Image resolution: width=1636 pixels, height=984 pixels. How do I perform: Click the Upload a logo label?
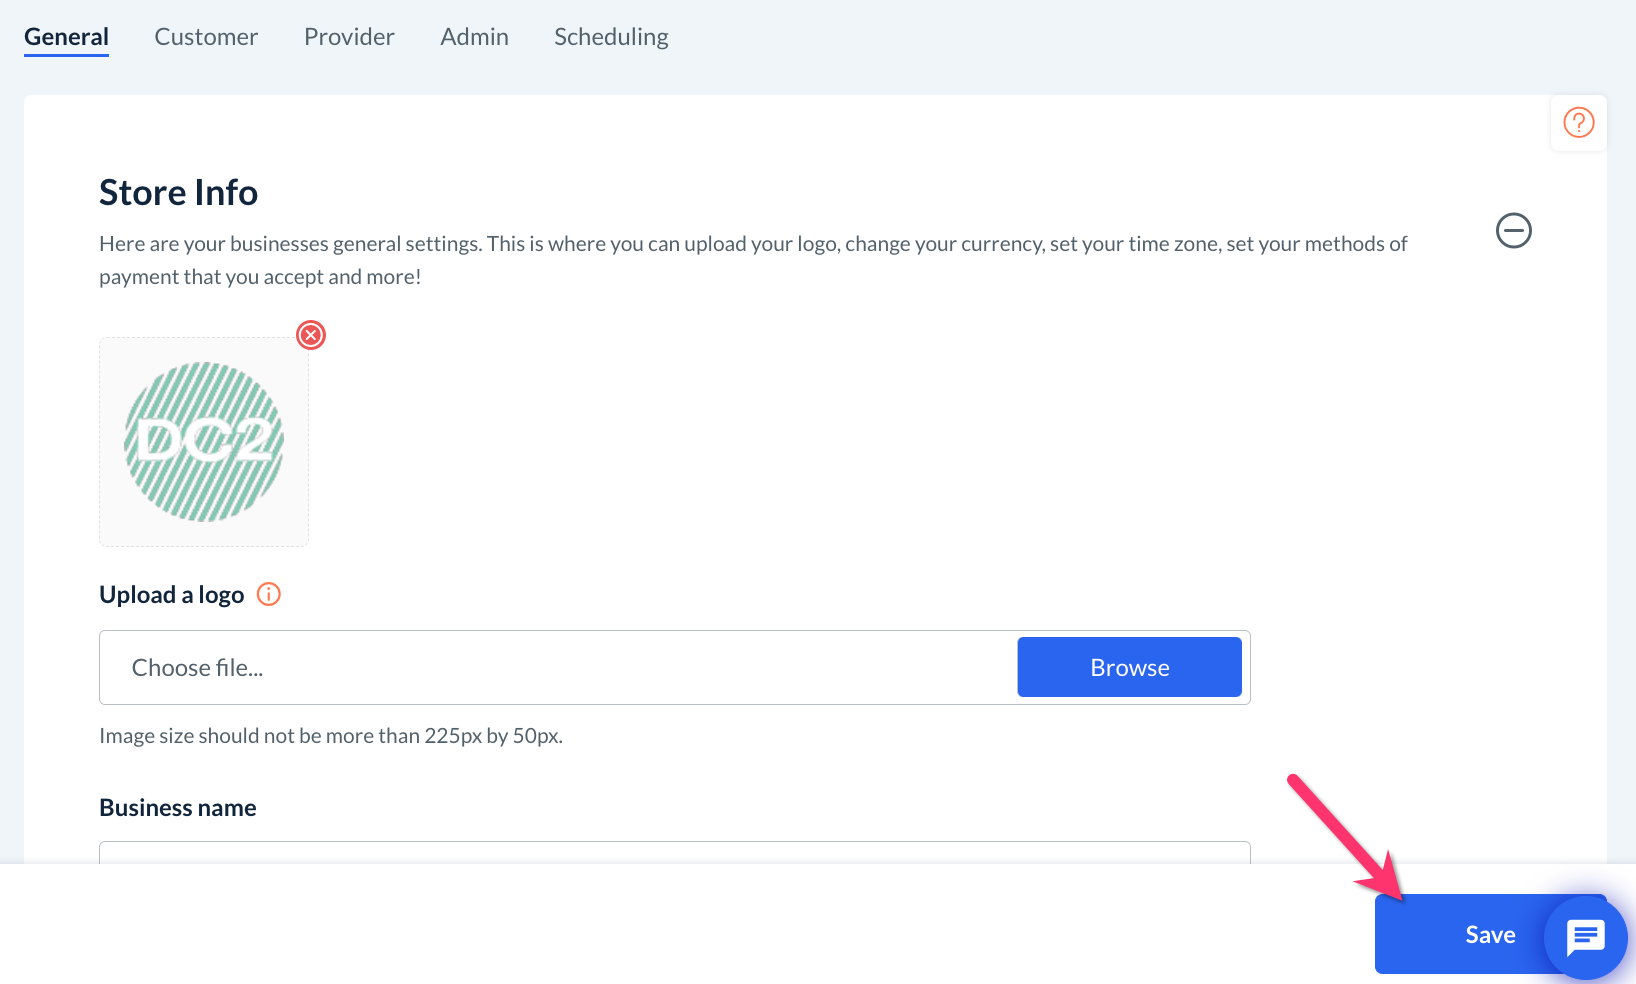tap(171, 595)
